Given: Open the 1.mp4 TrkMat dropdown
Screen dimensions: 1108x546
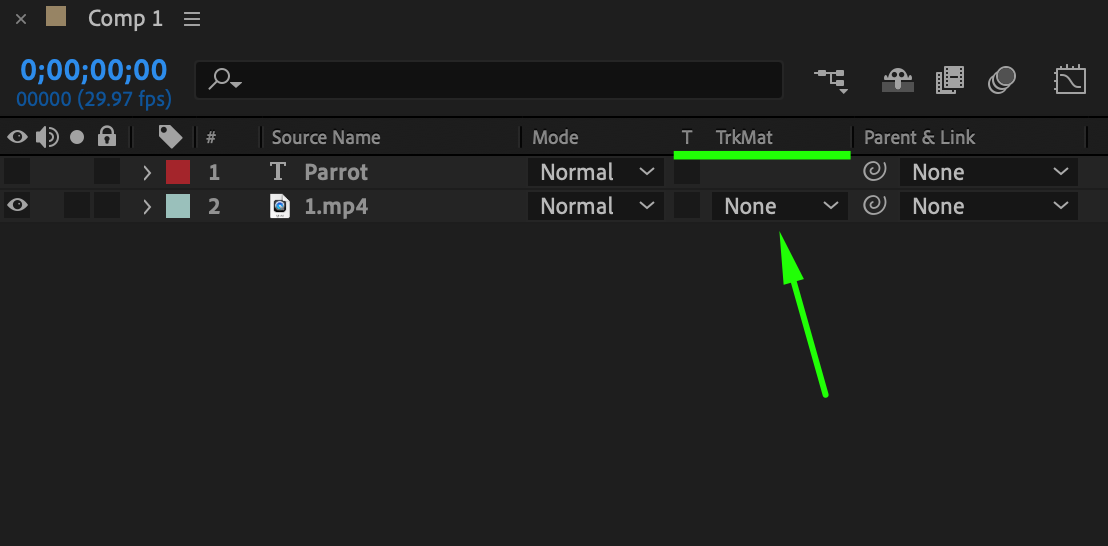Looking at the screenshot, I should (x=779, y=206).
